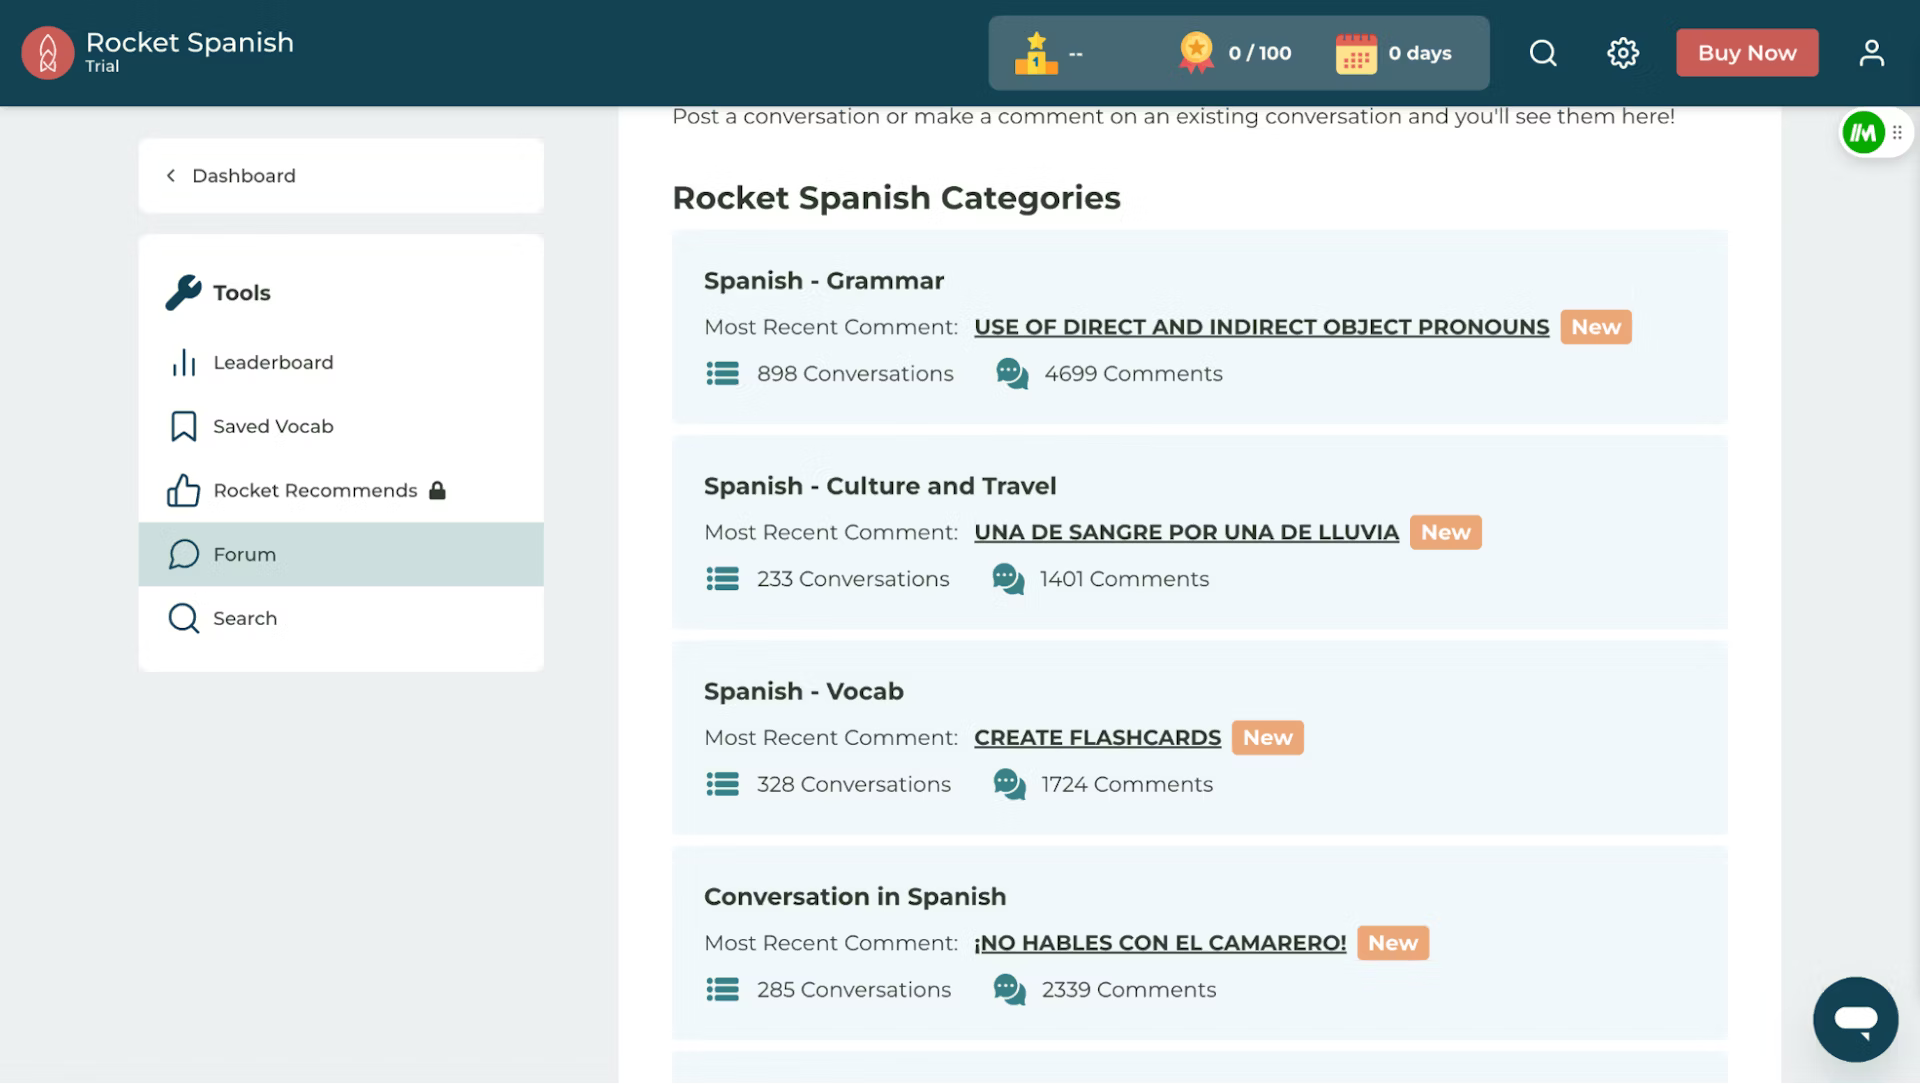The height and width of the screenshot is (1084, 1920).
Task: Click the green IM extension badge
Action: coord(1863,132)
